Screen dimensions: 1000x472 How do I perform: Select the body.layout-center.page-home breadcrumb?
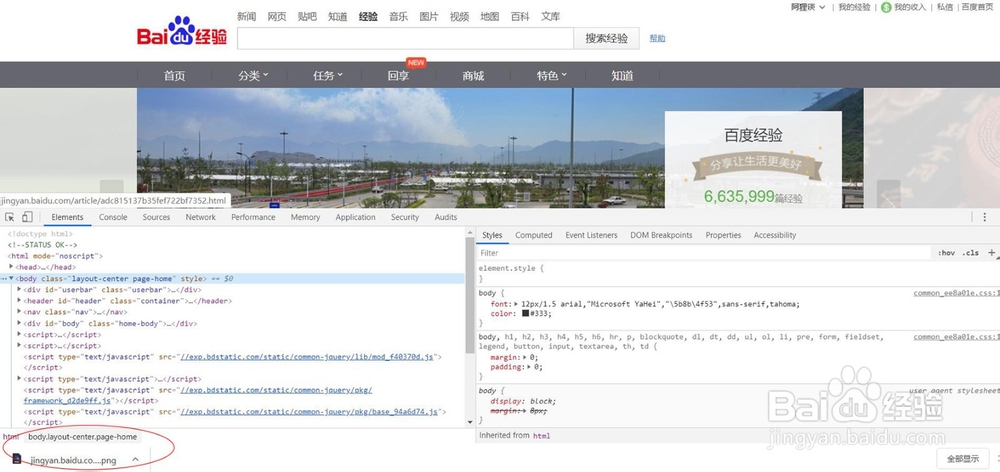tap(82, 437)
